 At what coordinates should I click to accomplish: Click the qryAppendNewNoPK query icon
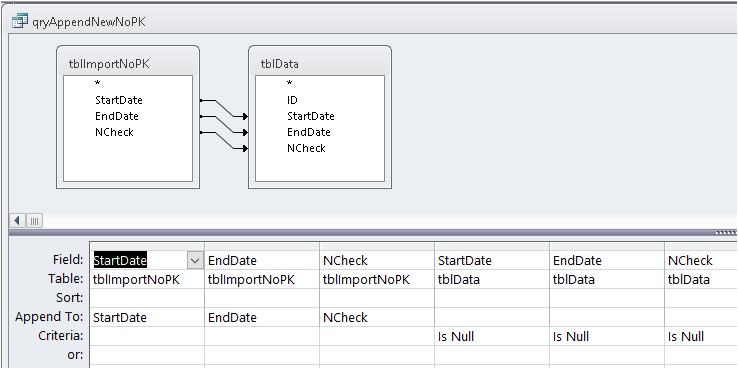click(20, 21)
